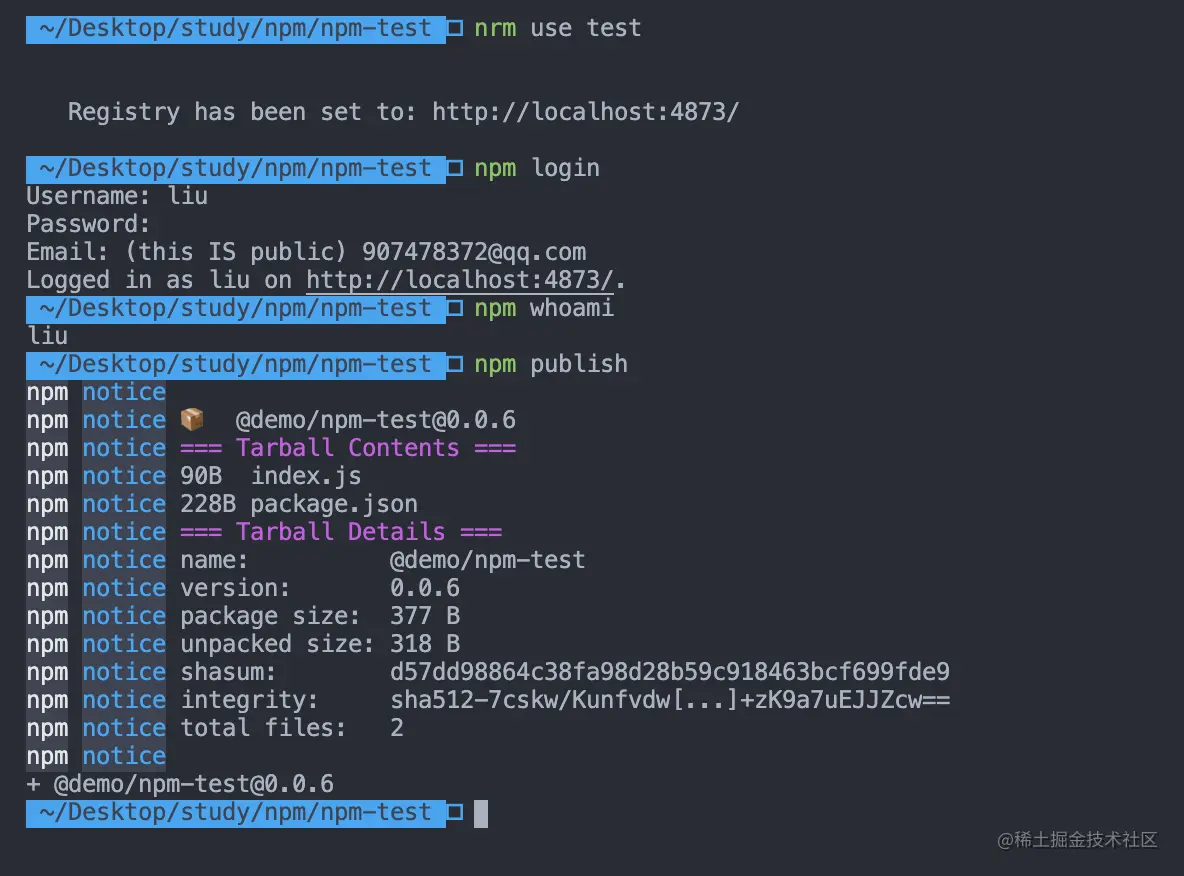Click the 'Tarball Details' heading
1184x876 pixels.
pyautogui.click(x=341, y=532)
